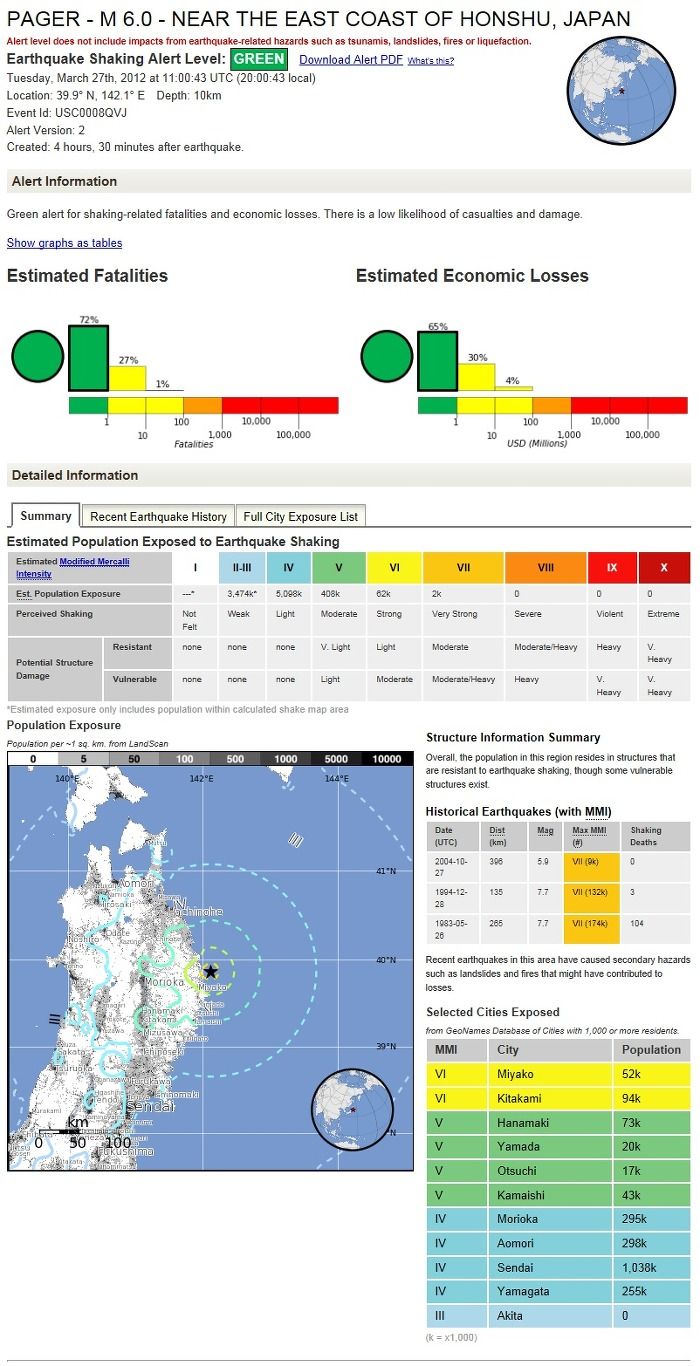Open the Download Alert PDF link
This screenshot has height=1366, width=700.
tap(351, 60)
